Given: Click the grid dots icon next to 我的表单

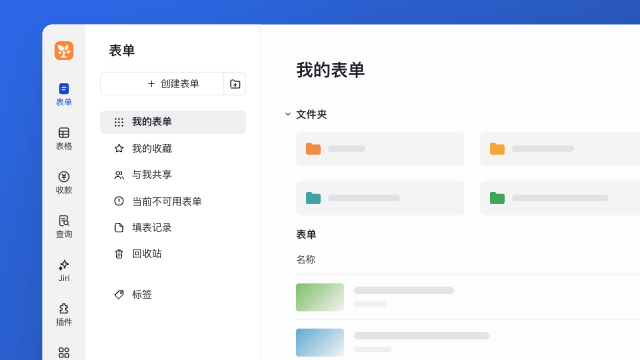Looking at the screenshot, I should pos(119,122).
